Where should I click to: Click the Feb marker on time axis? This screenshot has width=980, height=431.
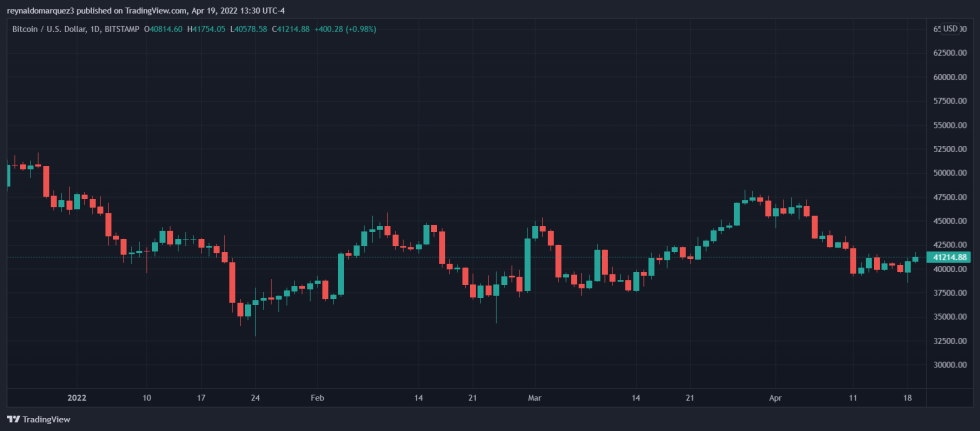tap(317, 397)
